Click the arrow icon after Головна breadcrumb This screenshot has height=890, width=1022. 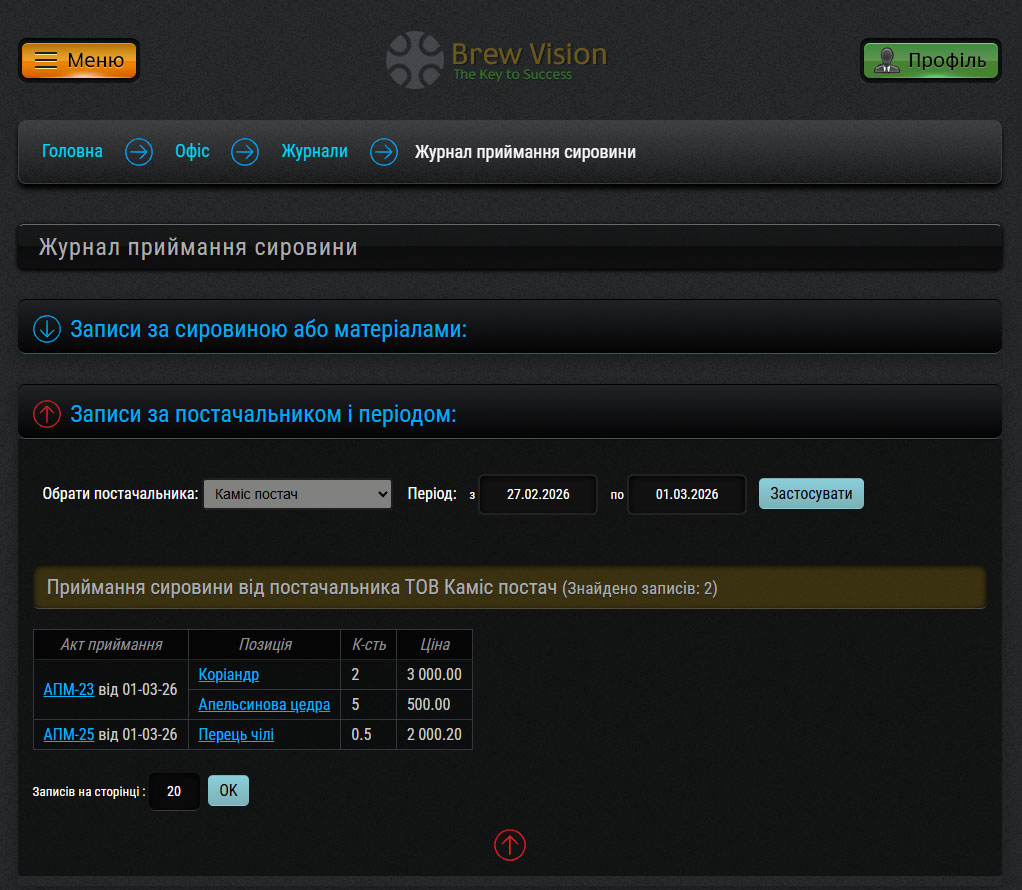[x=139, y=152]
